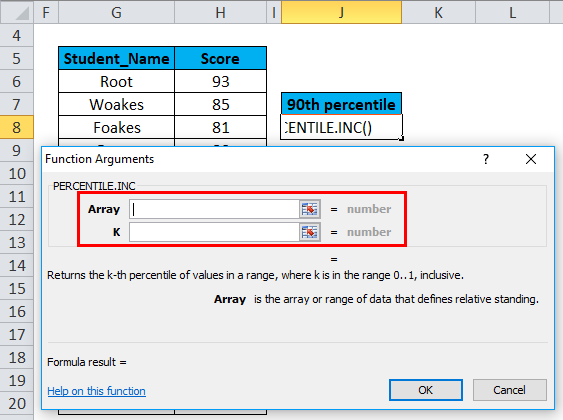This screenshot has height=420, width=563.
Task: Click into the Array input field
Action: (x=214, y=209)
